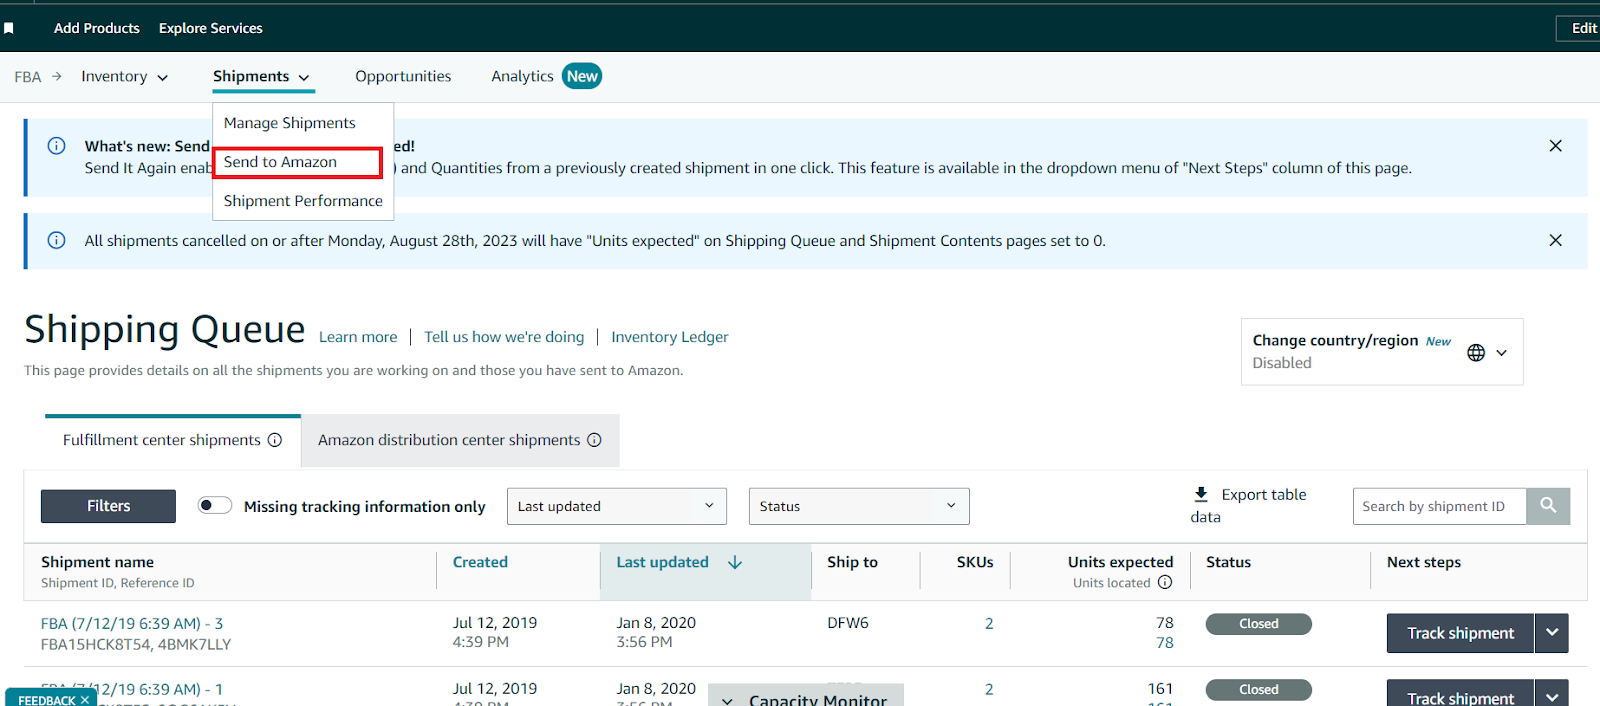The height and width of the screenshot is (706, 1600).
Task: Click the FEEDBACK tab label
Action: click(47, 700)
